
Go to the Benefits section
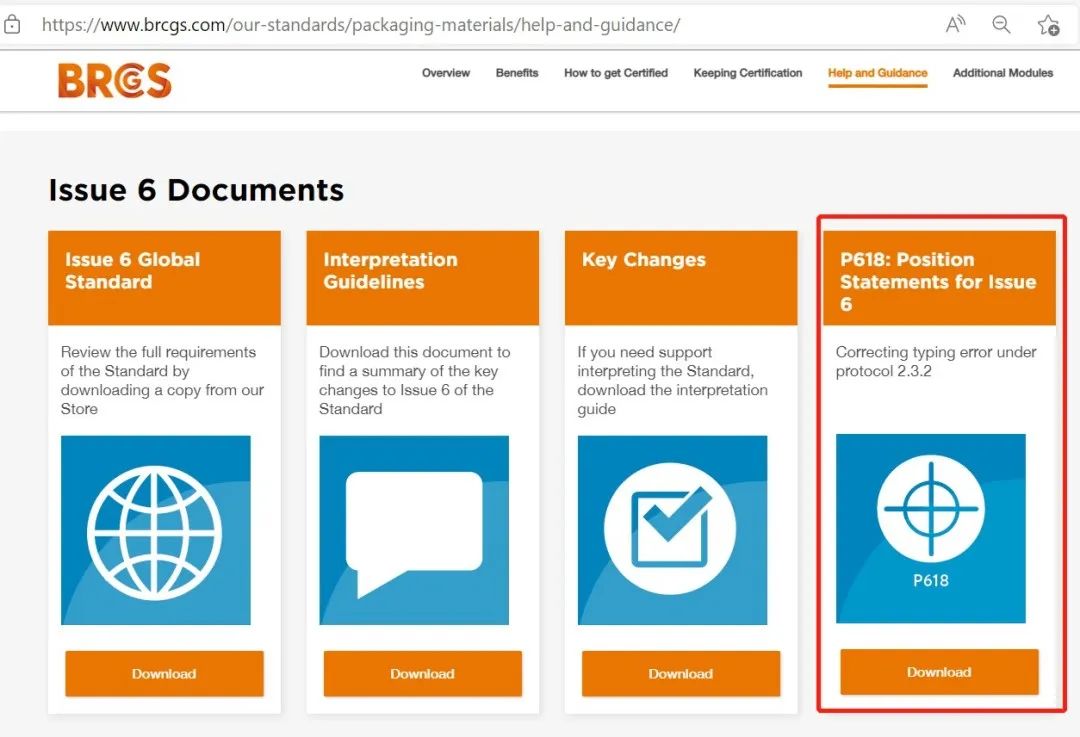click(x=517, y=73)
